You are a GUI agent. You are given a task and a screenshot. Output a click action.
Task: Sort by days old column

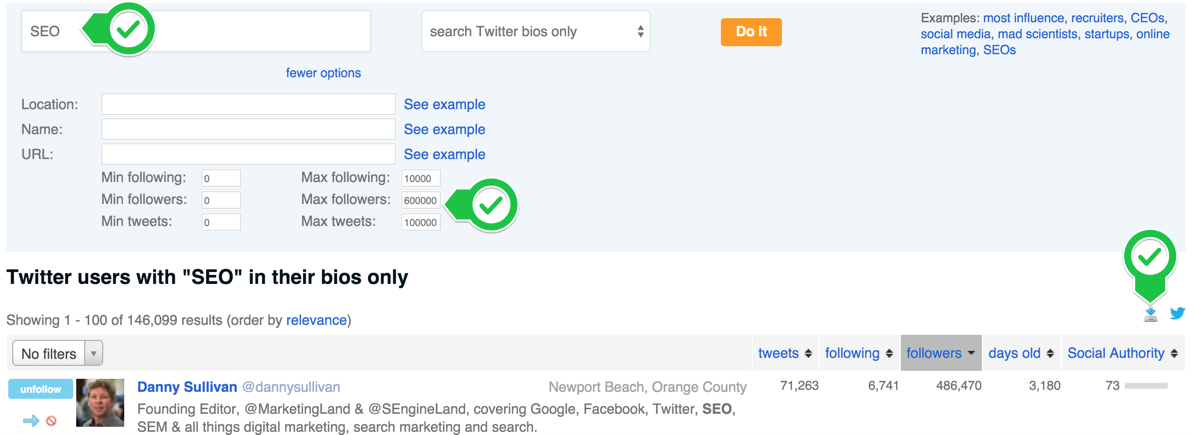click(x=1021, y=353)
